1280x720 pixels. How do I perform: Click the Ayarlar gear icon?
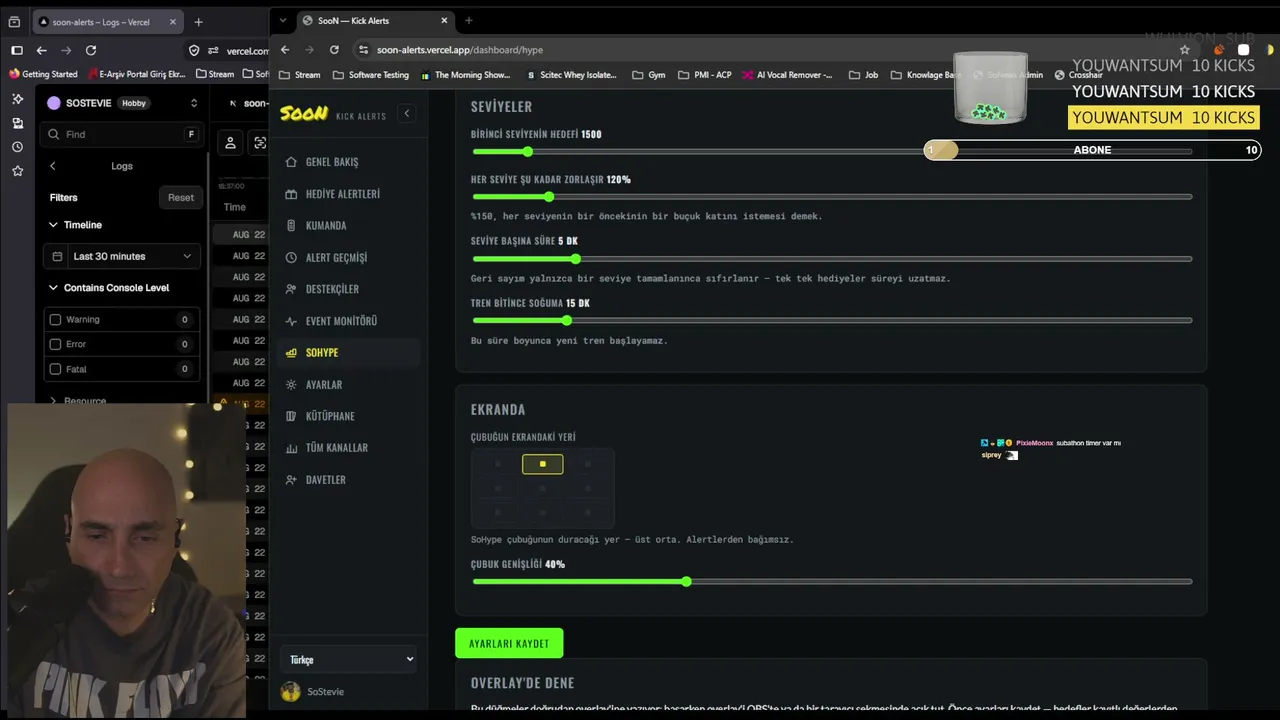pos(291,385)
